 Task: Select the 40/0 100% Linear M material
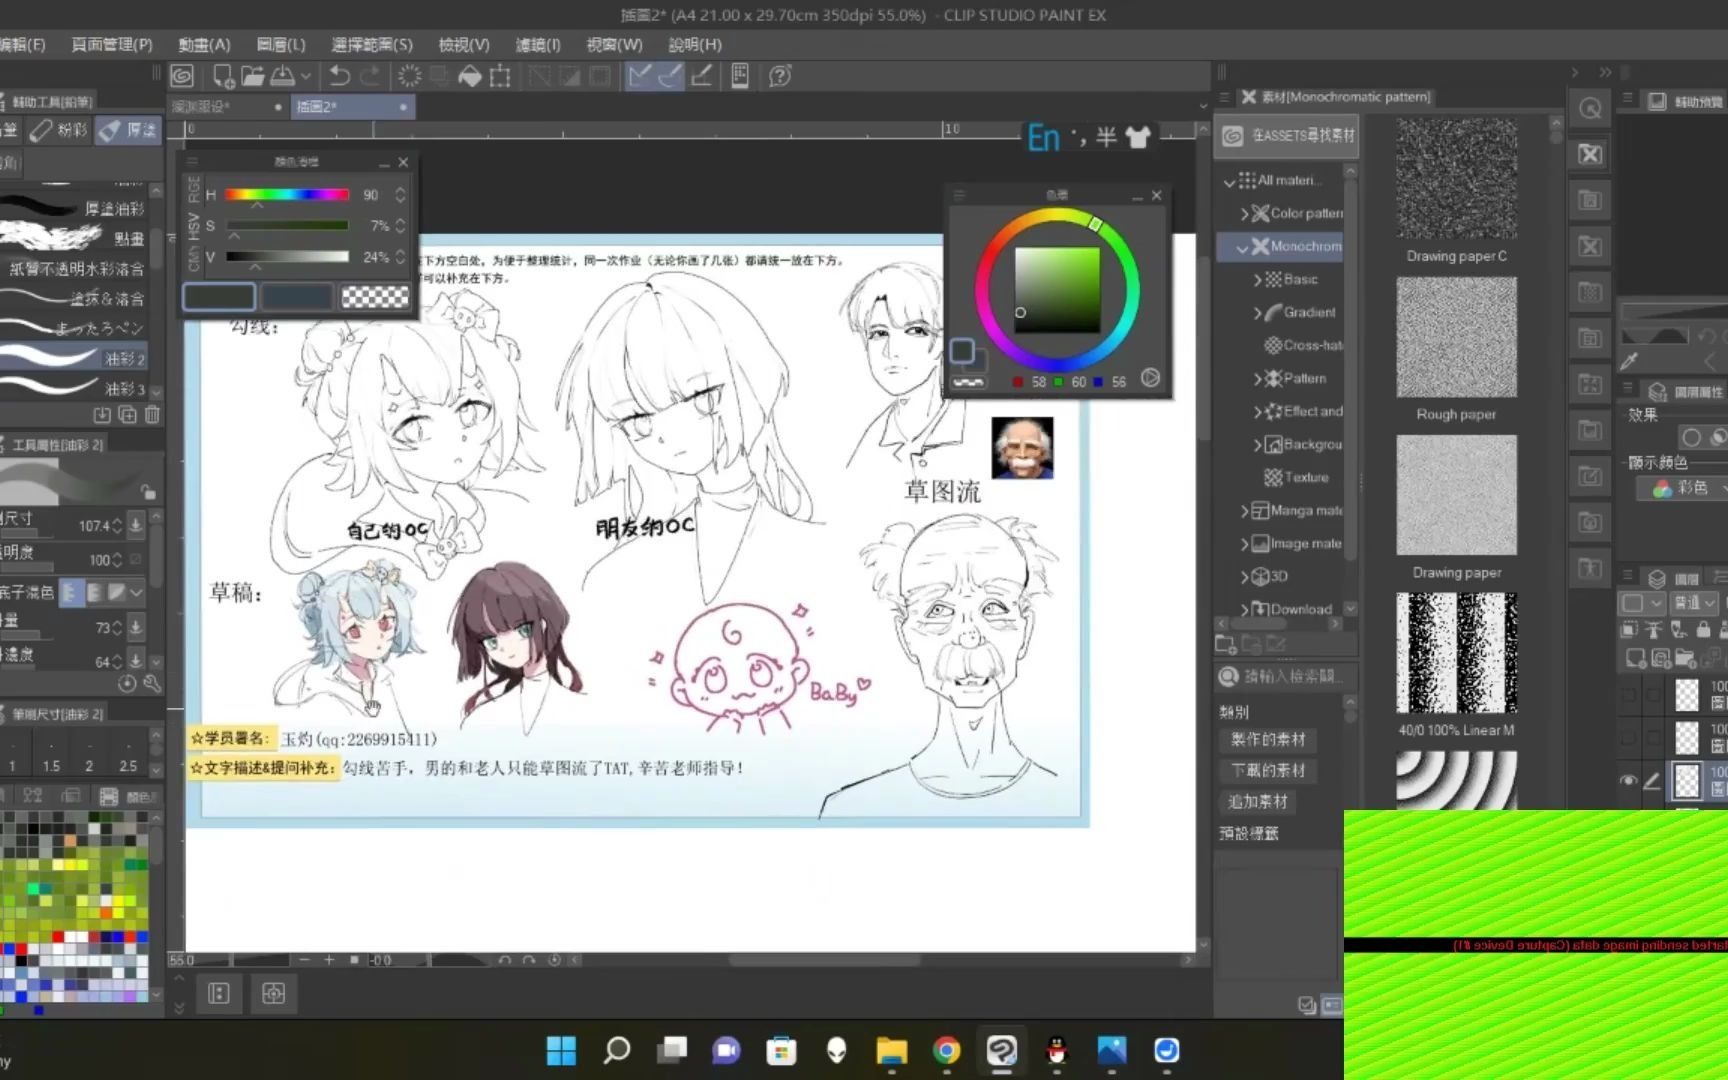click(x=1456, y=653)
